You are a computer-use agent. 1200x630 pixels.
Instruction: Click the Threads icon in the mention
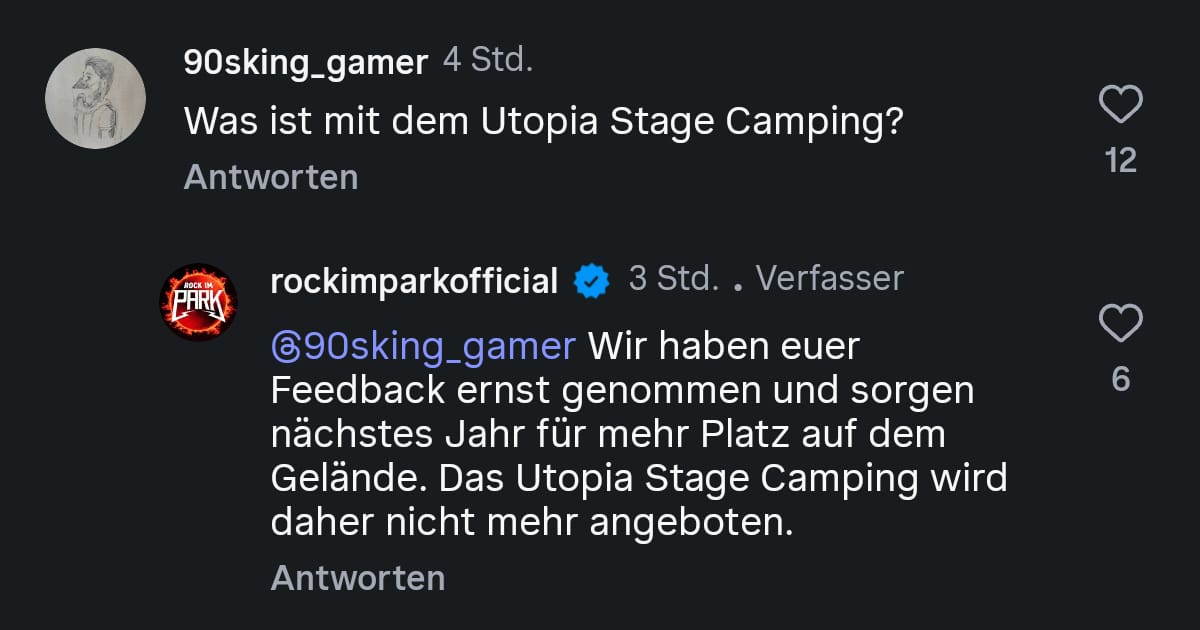284,347
